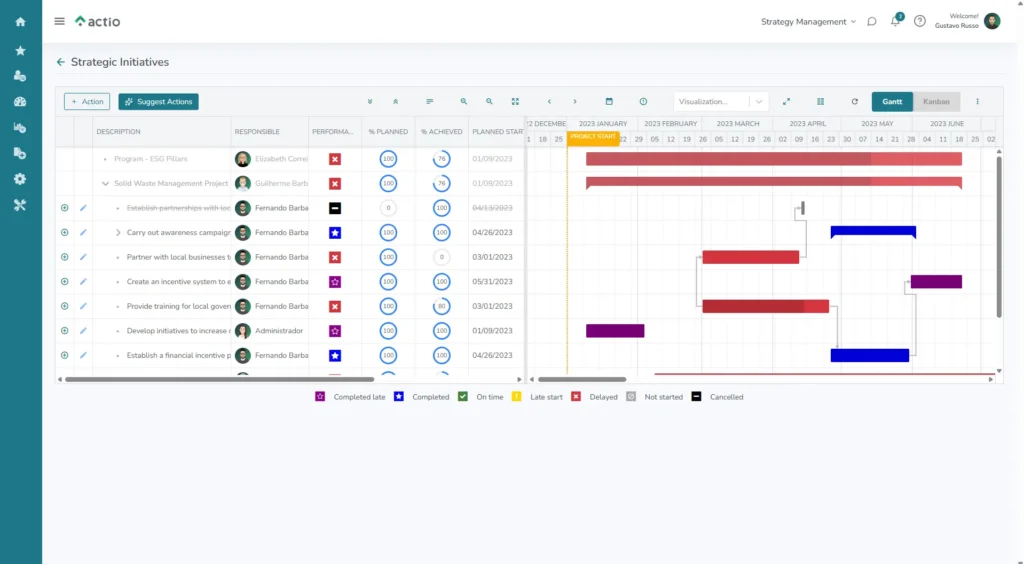Toggle the 'Delayed' legend filter

pyautogui.click(x=576, y=397)
